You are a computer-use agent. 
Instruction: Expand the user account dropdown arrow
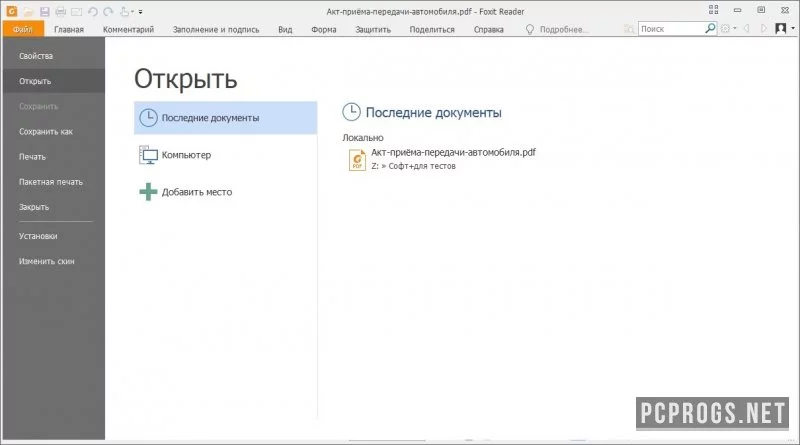793,29
